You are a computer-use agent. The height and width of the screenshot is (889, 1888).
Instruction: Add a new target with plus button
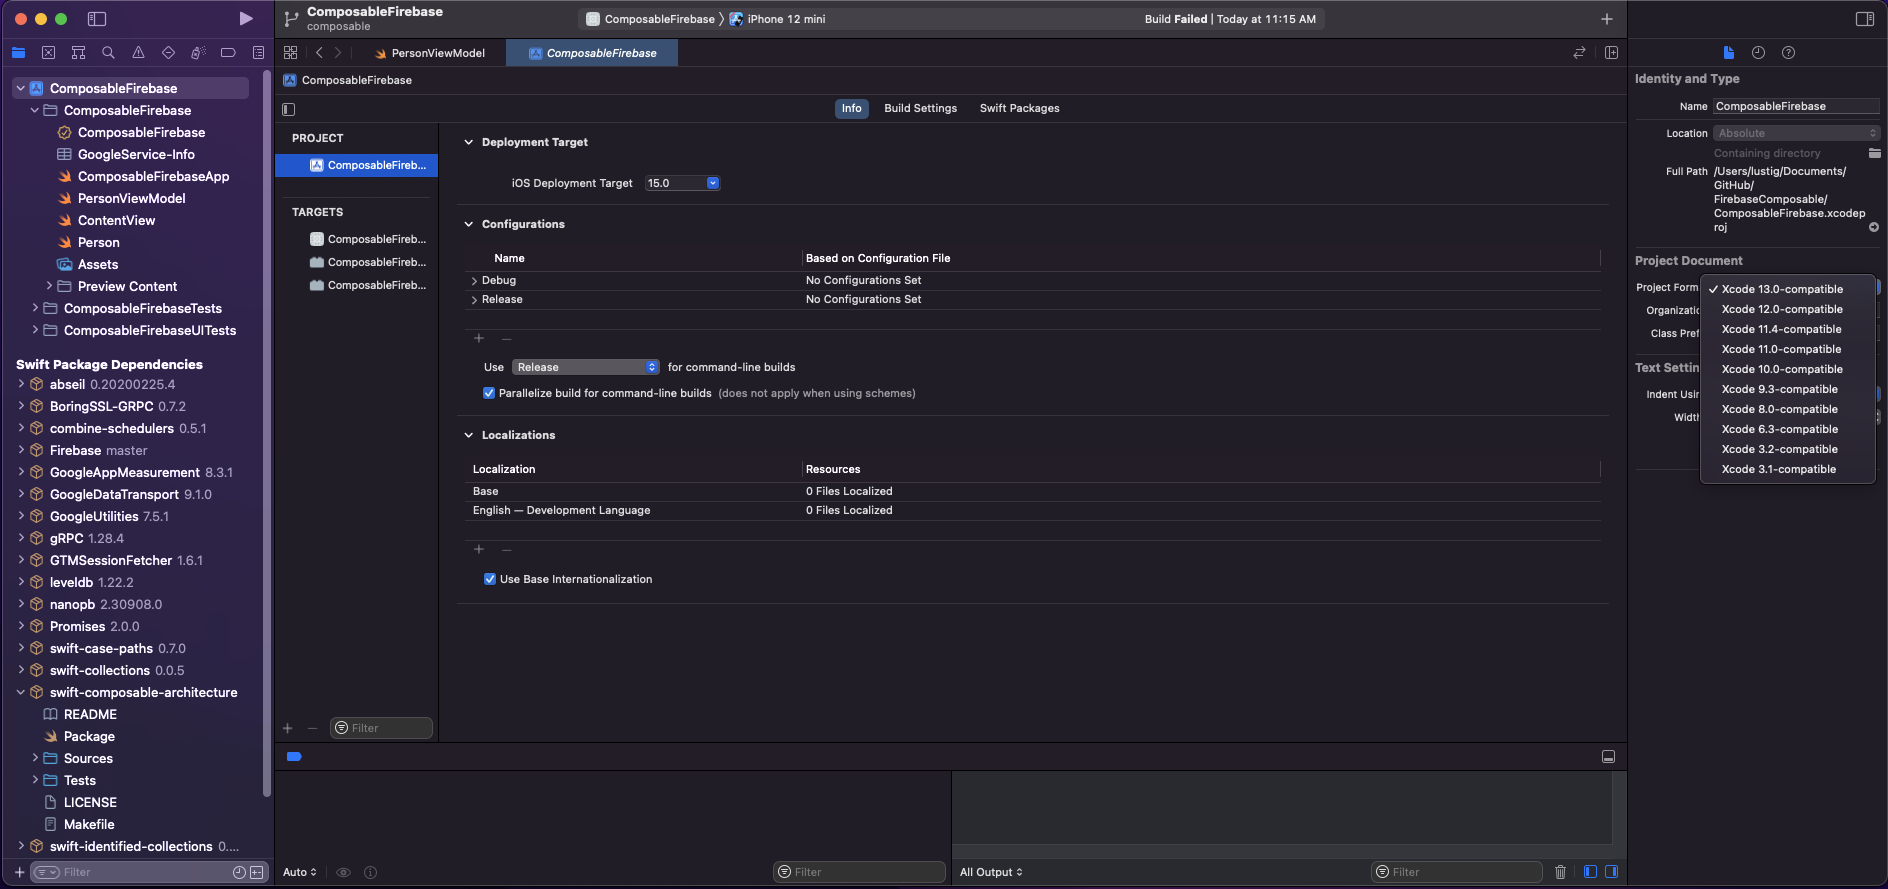[x=288, y=728]
